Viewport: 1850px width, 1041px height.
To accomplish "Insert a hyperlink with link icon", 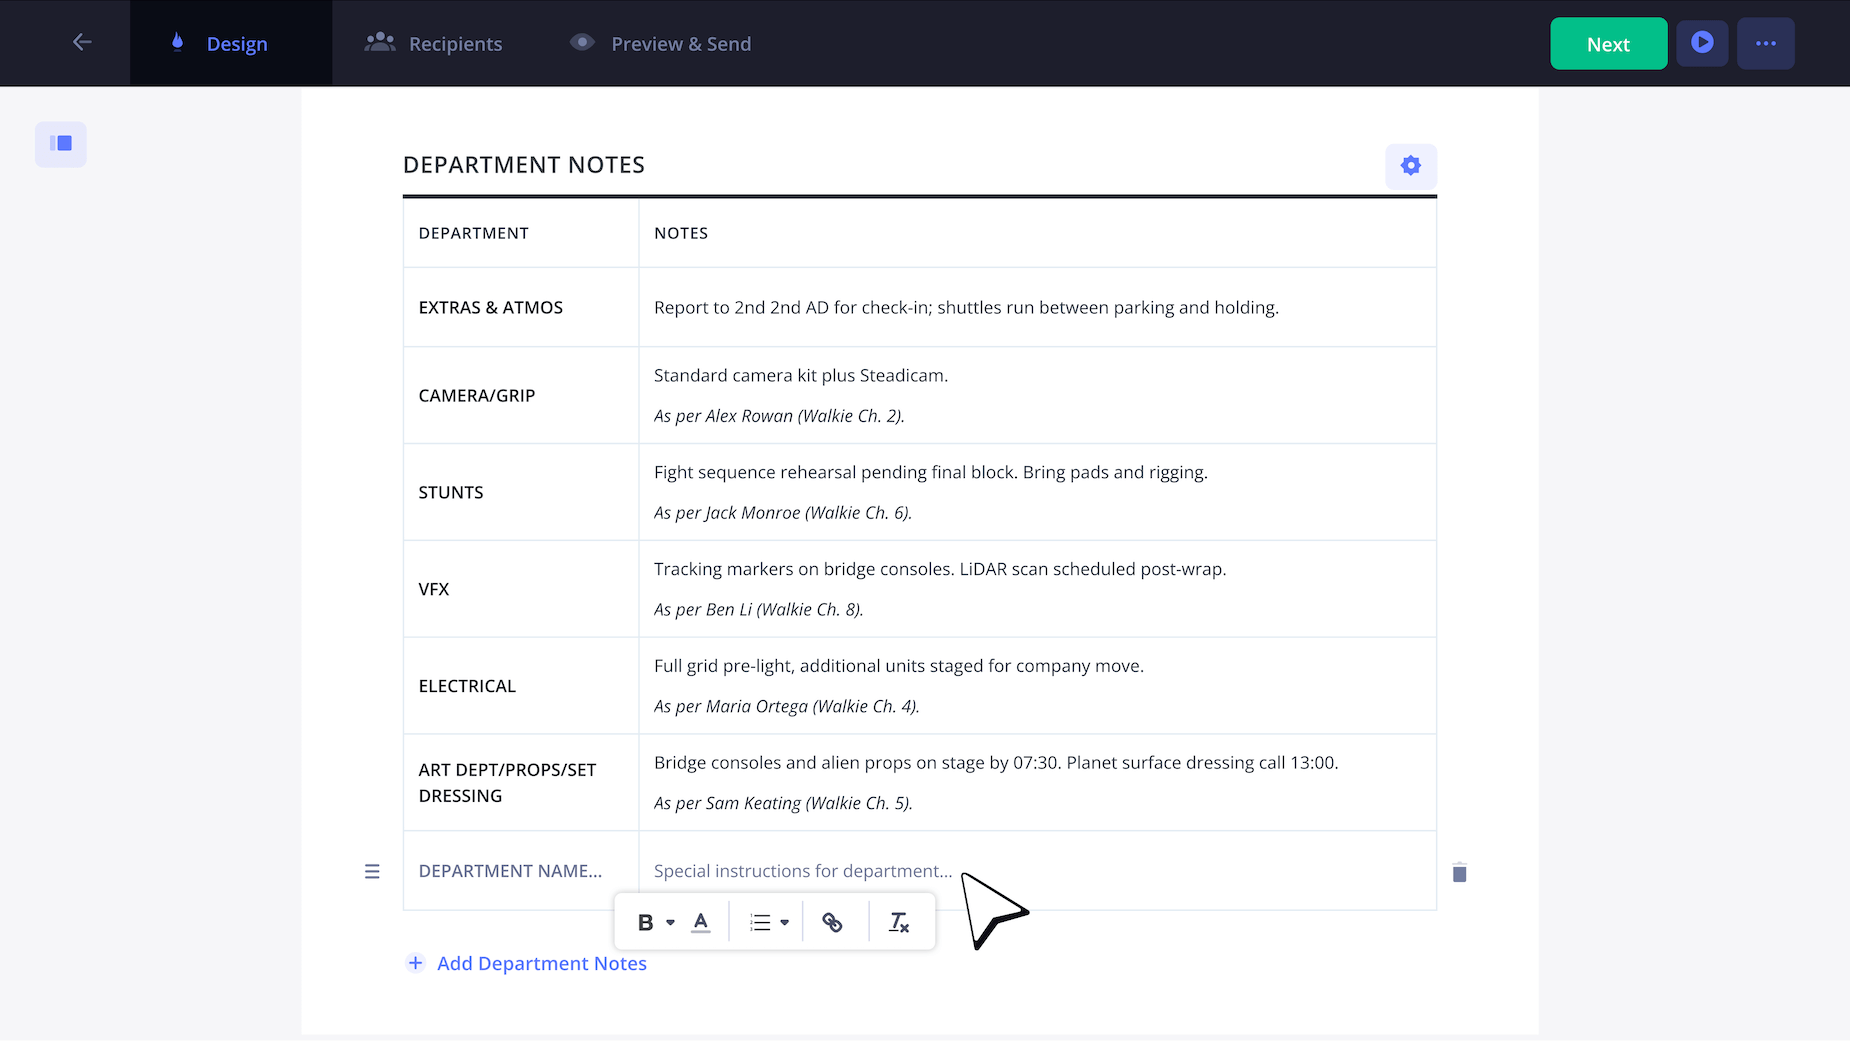I will (832, 923).
